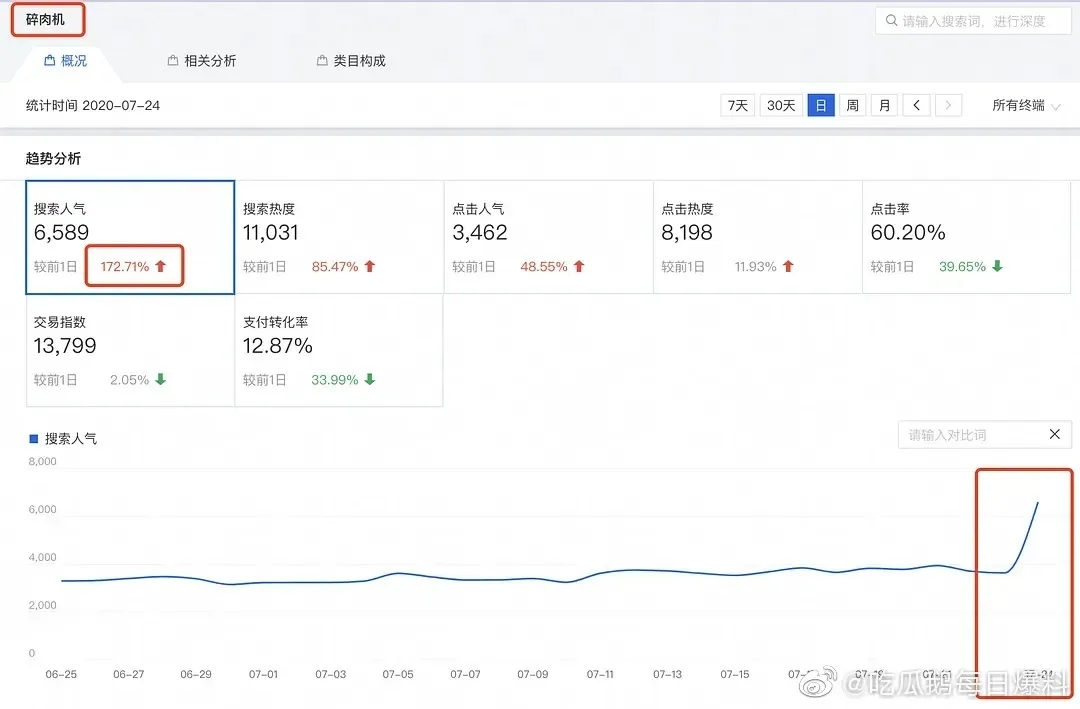The width and height of the screenshot is (1080, 709).
Task: Select the 日 daily view toggle
Action: pyautogui.click(x=820, y=104)
